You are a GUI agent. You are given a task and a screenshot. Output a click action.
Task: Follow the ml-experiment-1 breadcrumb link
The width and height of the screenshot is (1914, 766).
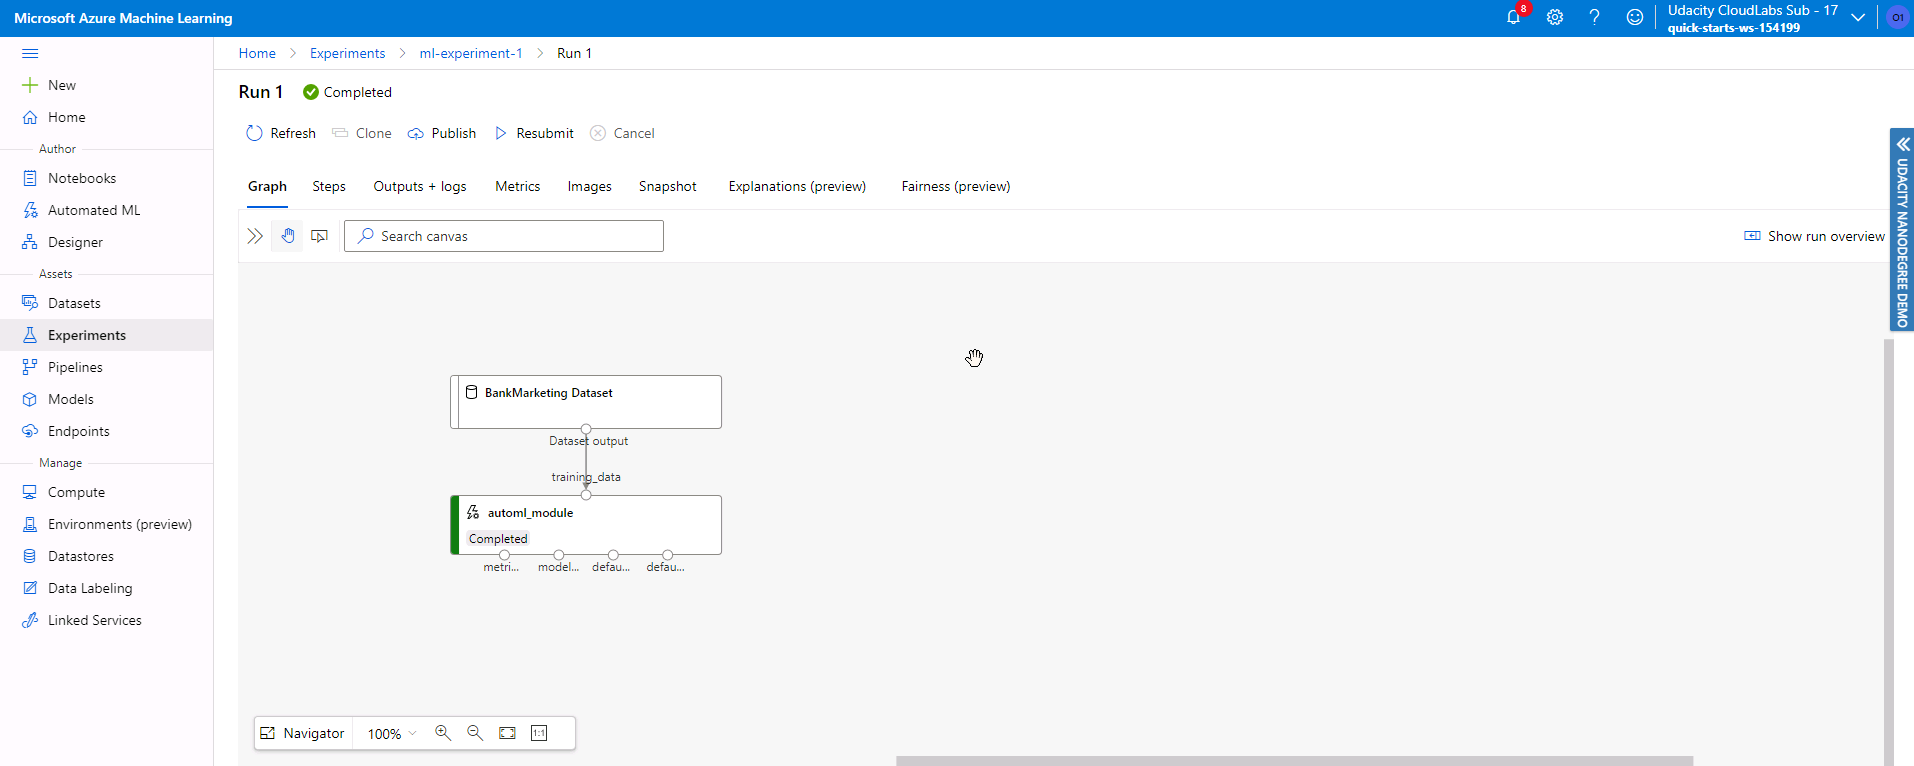click(471, 53)
